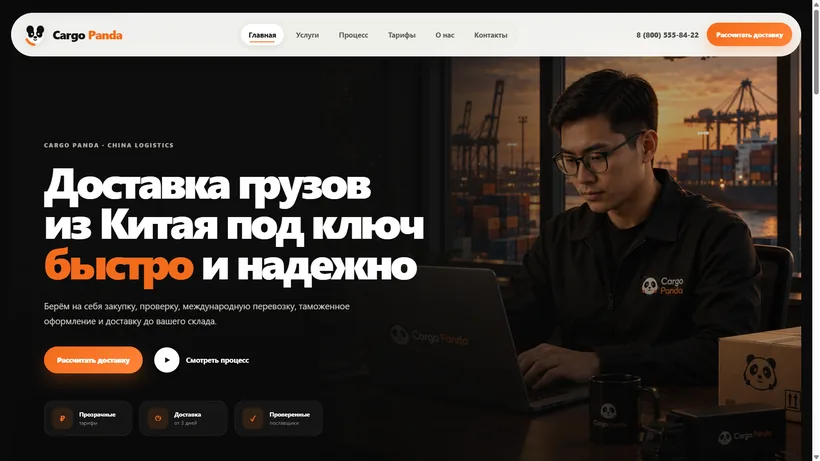Click the ruble icon in Прозрачные тарифы card

tap(62, 418)
